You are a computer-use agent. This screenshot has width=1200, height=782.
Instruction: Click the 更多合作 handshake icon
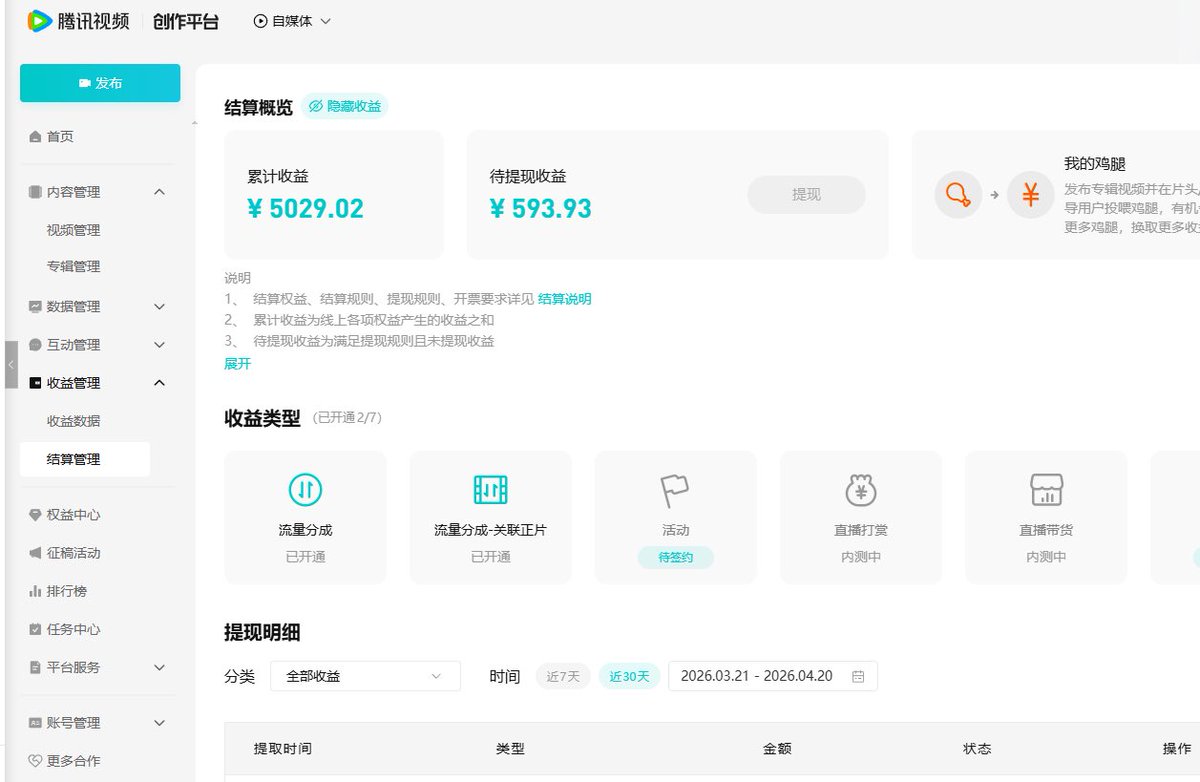point(35,761)
